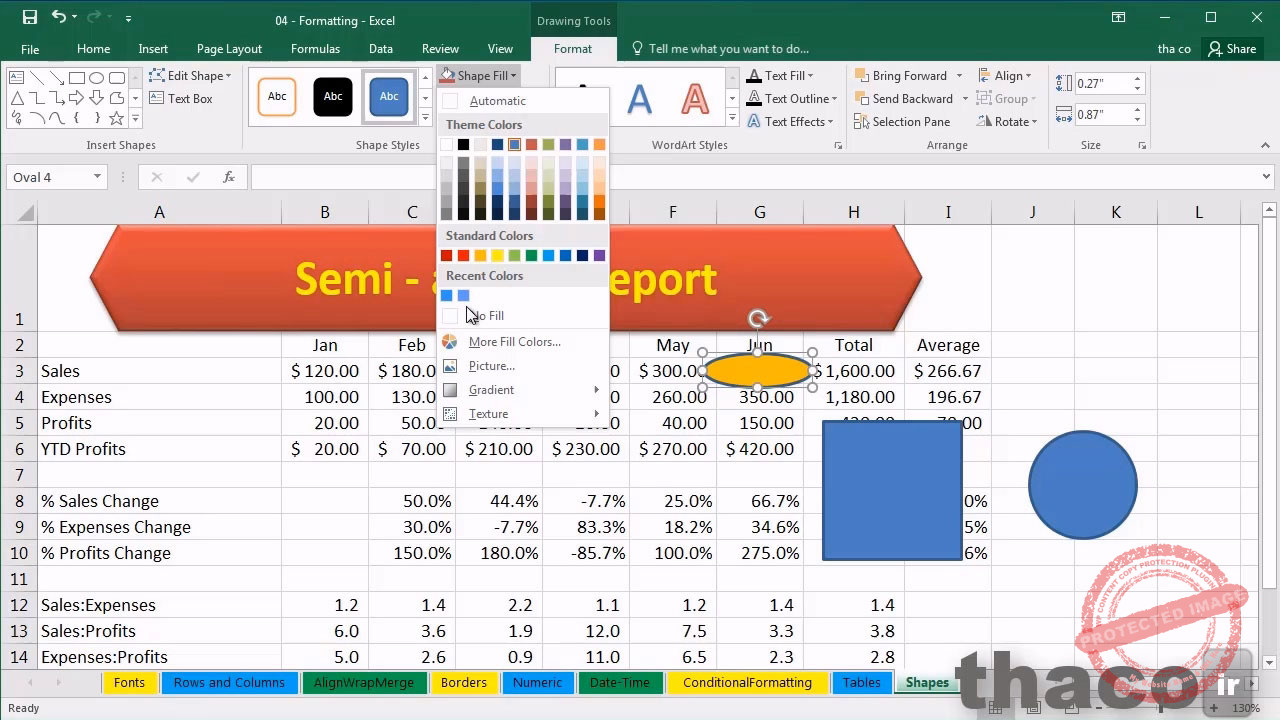Click Send Backward button
Viewport: 1280px width, 720px height.
903,99
